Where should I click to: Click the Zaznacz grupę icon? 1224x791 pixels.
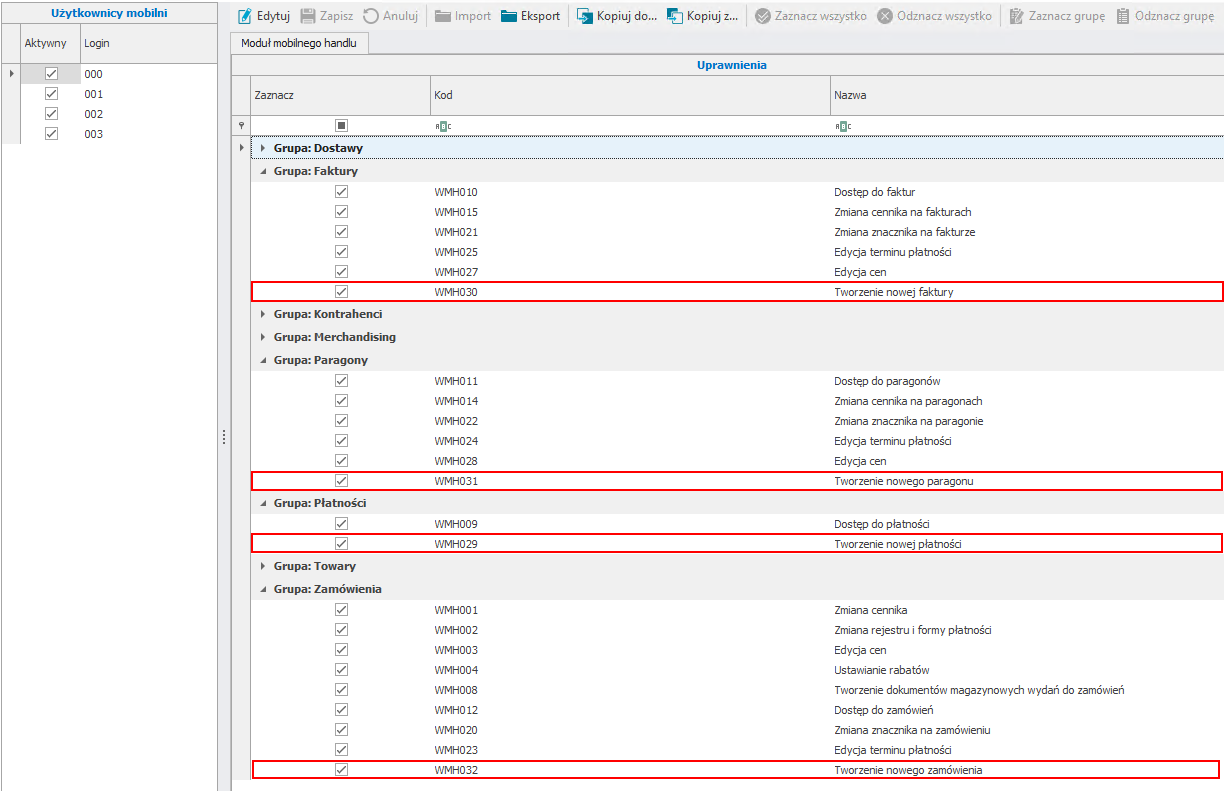point(1017,16)
